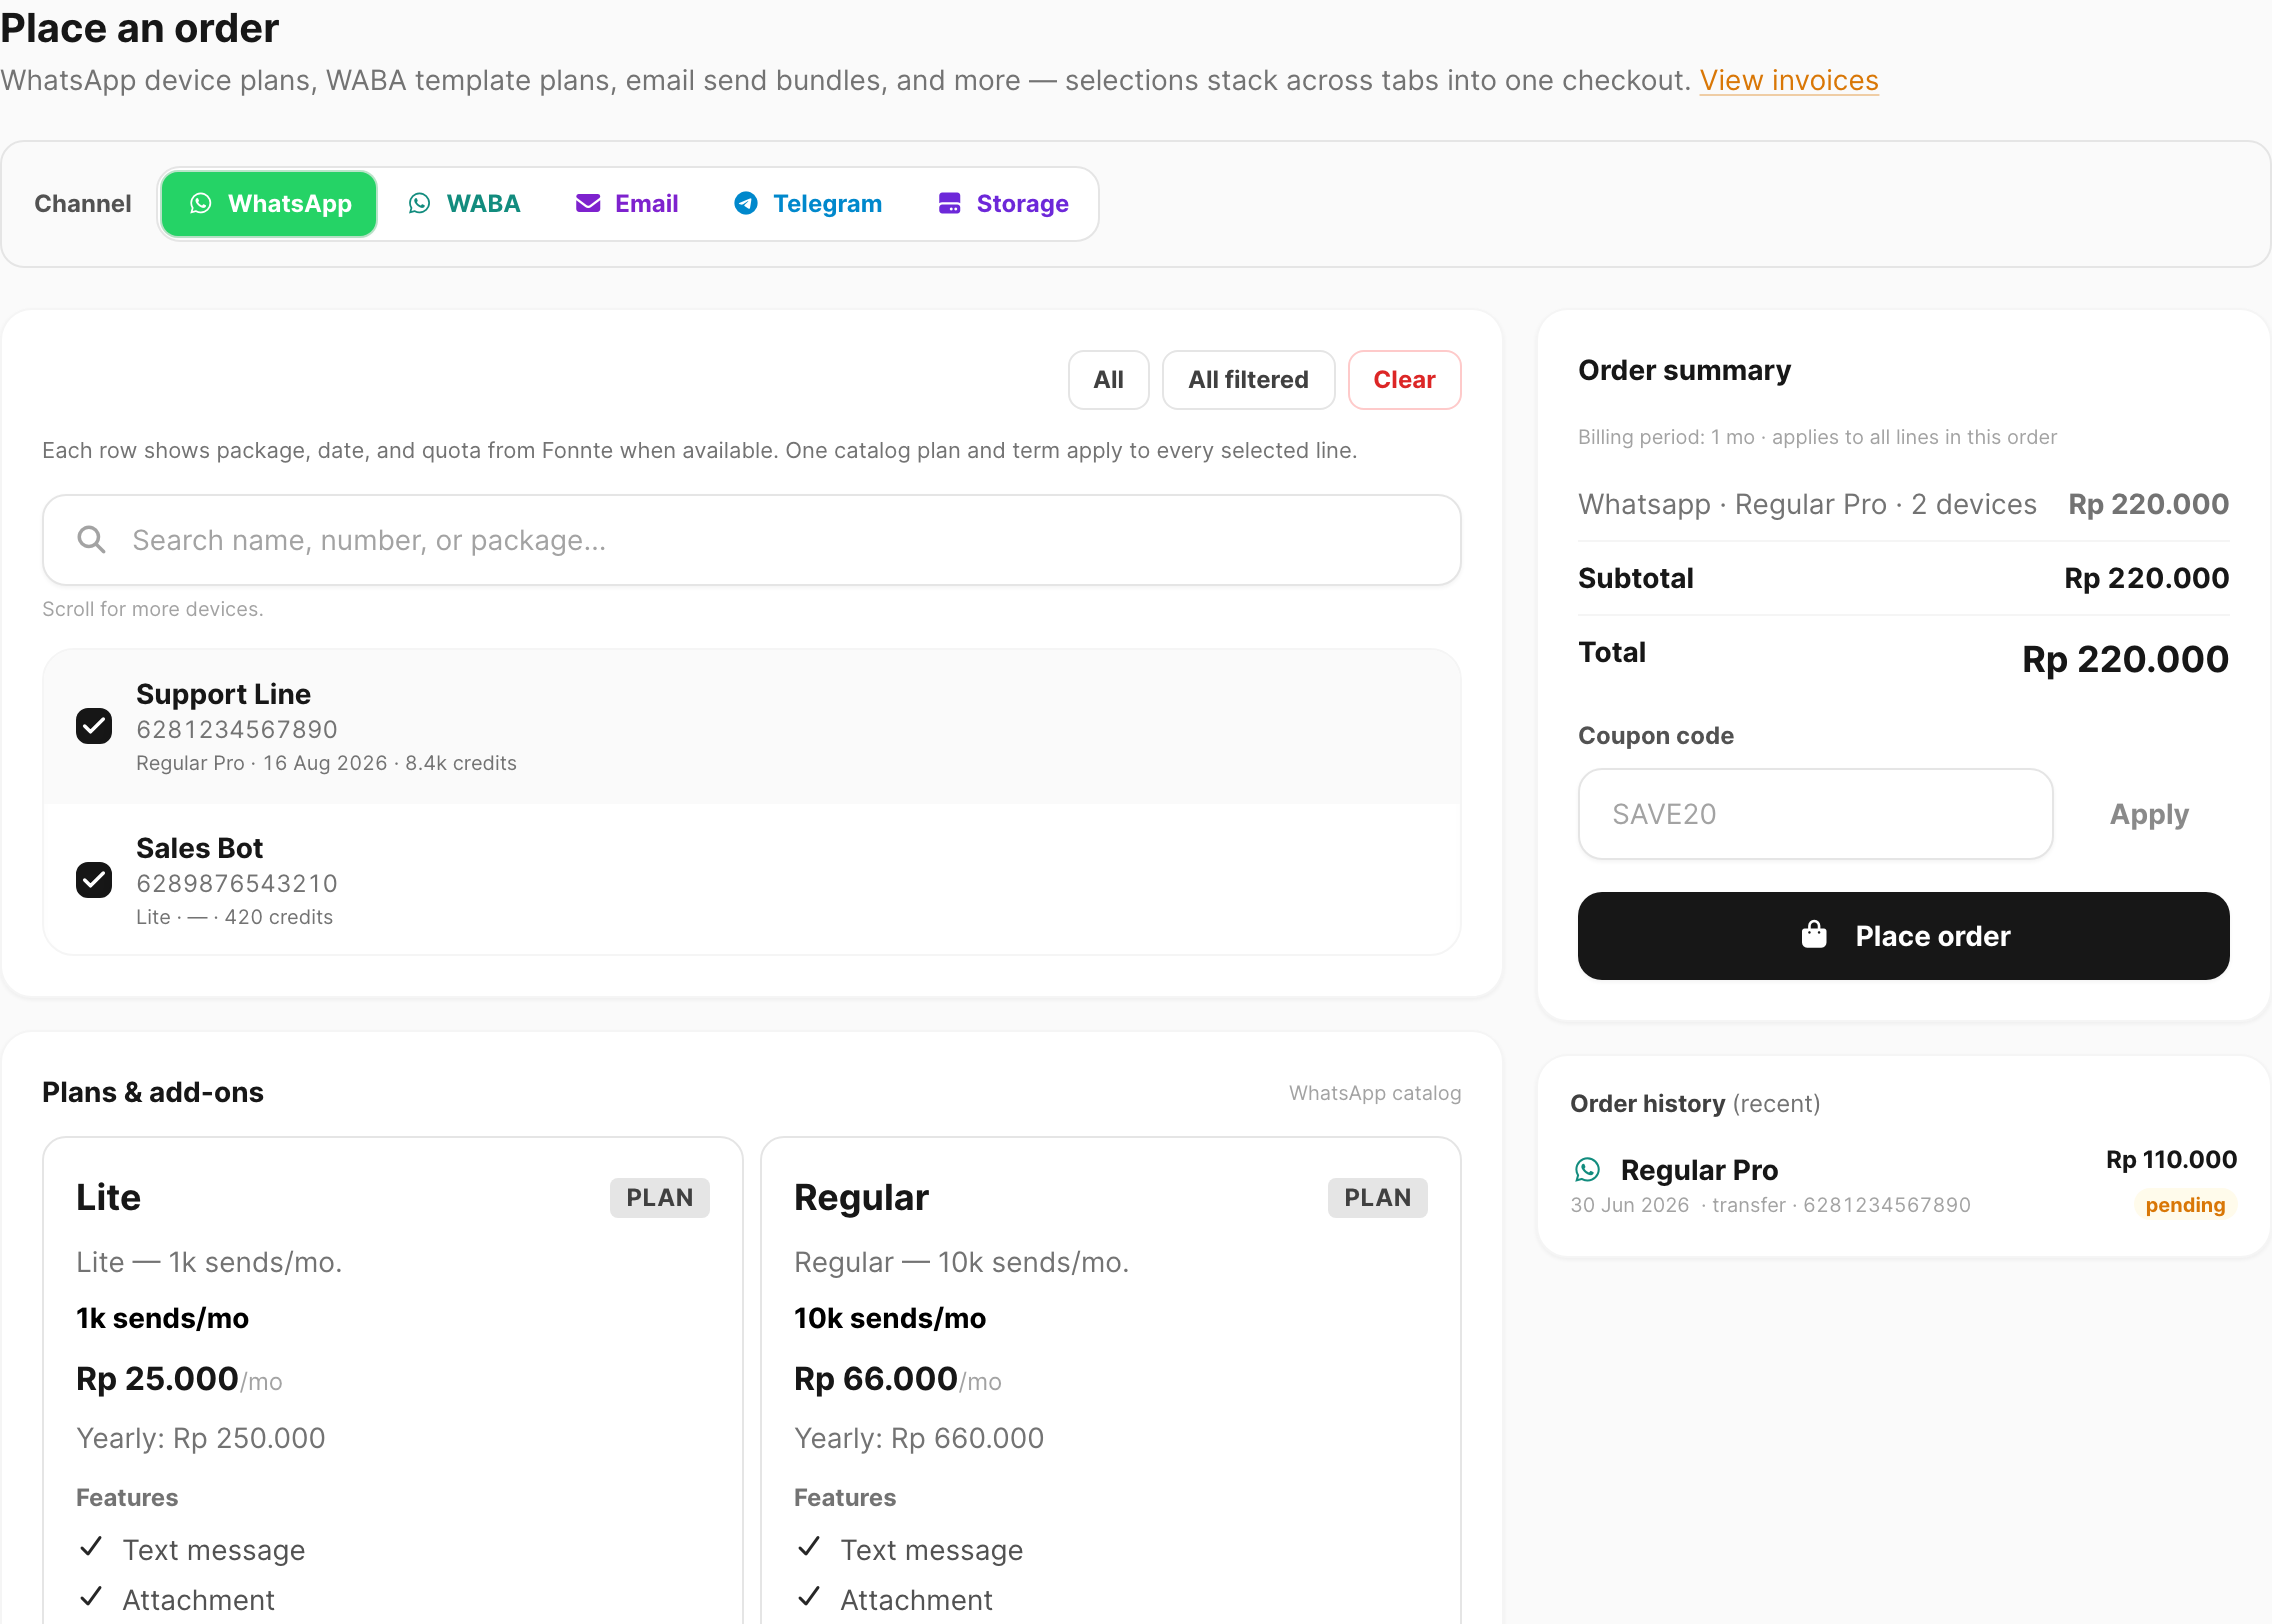2272x1624 pixels.
Task: Click the Attachment checkmark on Lite card
Action: pos(91,1596)
